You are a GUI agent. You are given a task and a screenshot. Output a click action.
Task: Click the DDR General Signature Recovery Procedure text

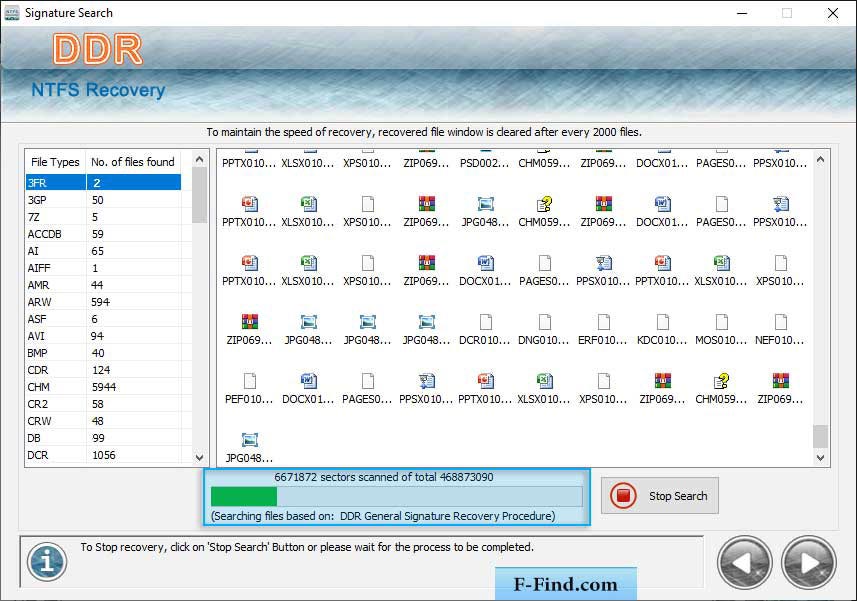click(x=447, y=516)
